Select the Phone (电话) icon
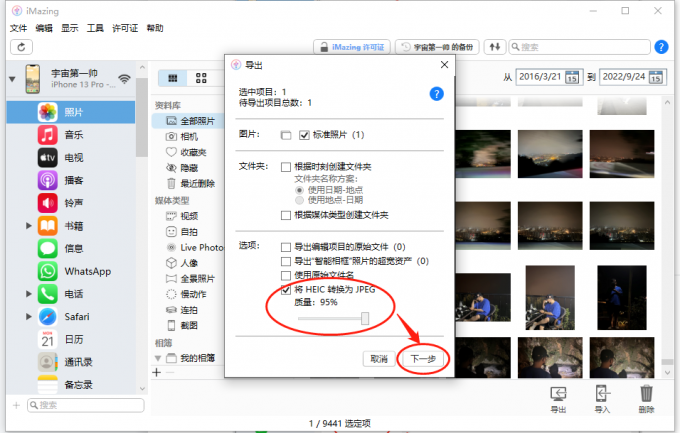680x433 pixels. (x=48, y=294)
